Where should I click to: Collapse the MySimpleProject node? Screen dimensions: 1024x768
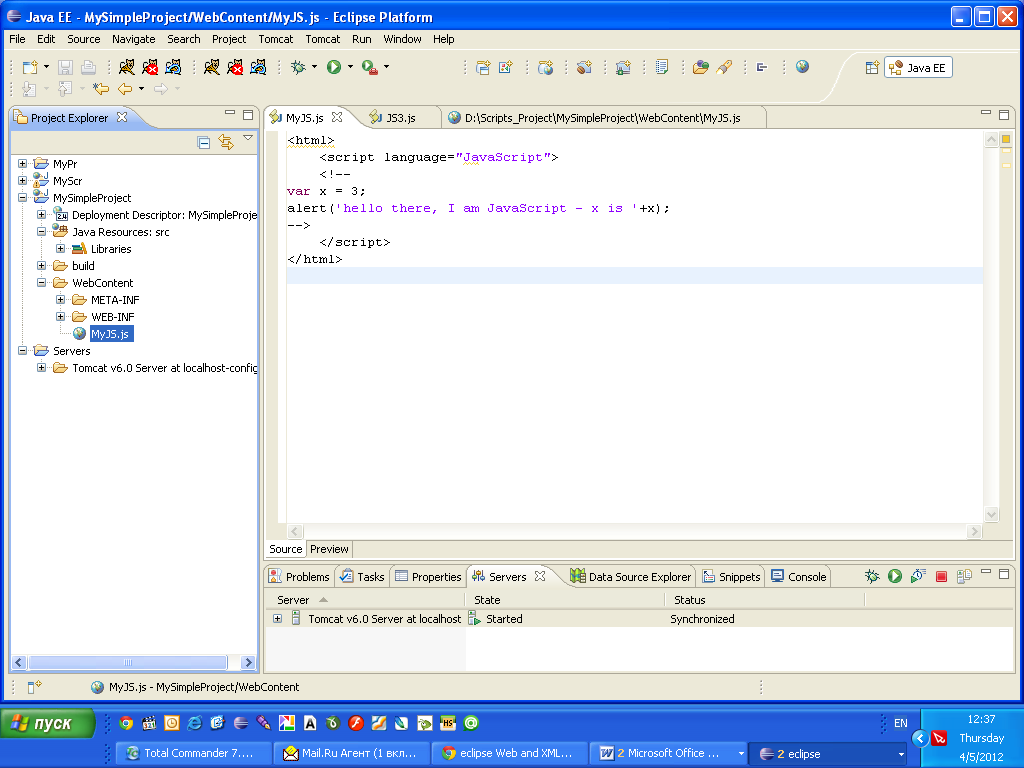[22, 197]
